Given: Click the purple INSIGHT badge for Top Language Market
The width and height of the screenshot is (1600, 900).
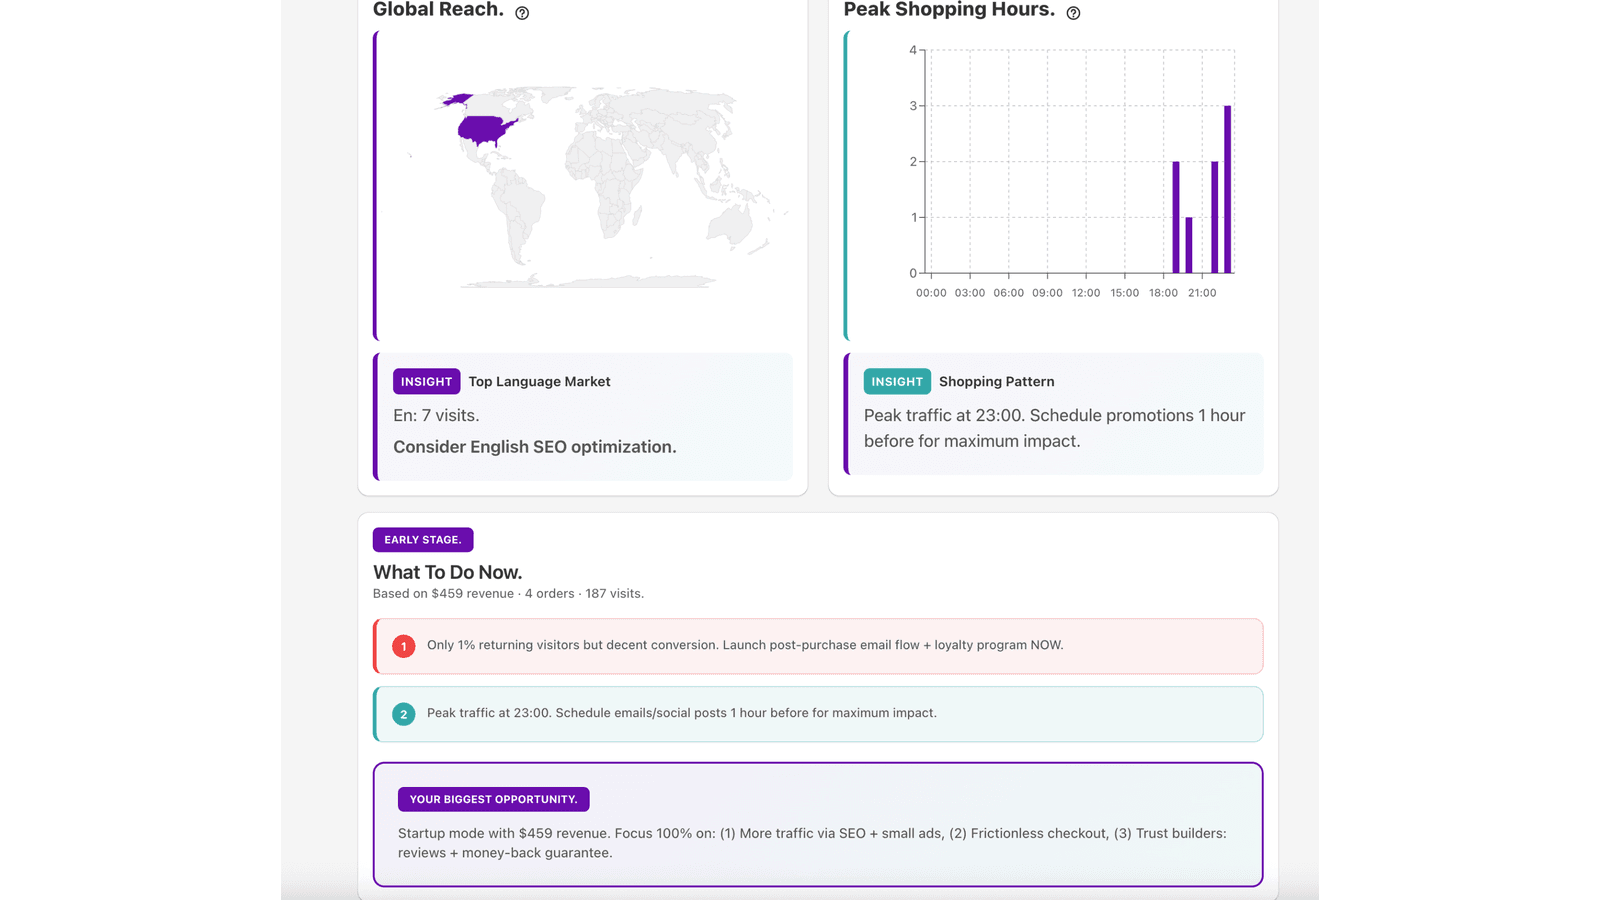Looking at the screenshot, I should click(427, 382).
